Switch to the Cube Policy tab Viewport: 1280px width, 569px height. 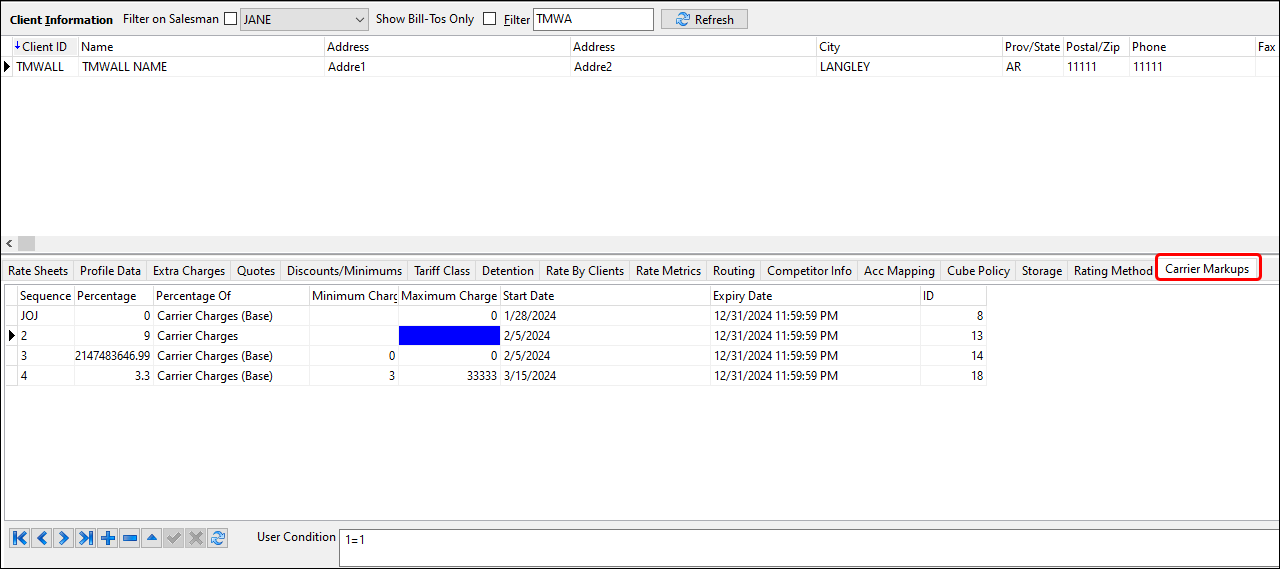click(978, 271)
